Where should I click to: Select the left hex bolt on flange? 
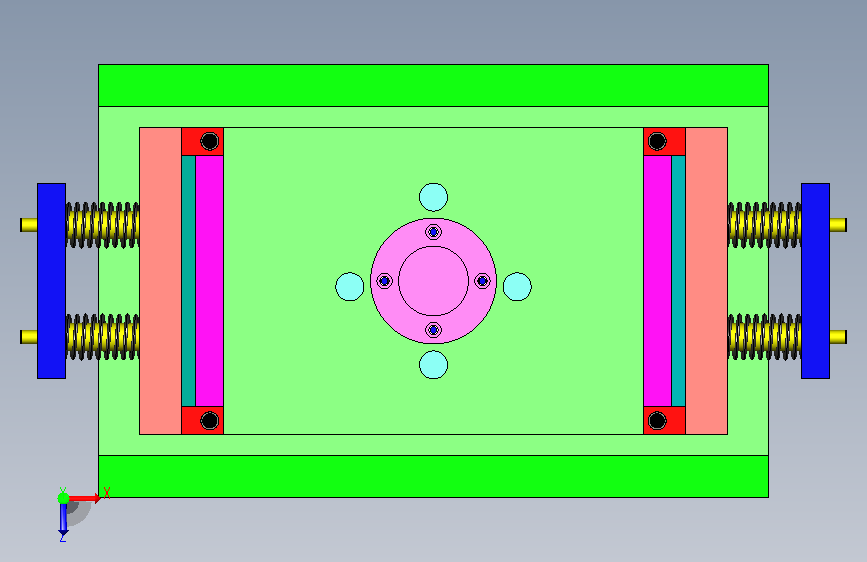click(385, 281)
